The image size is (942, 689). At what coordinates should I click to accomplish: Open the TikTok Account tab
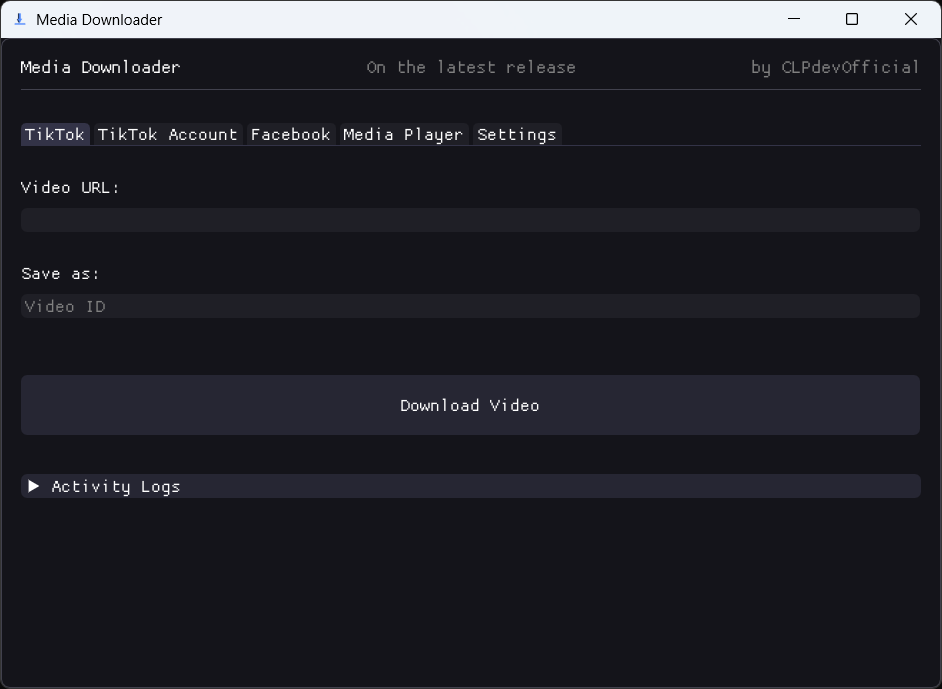(168, 134)
